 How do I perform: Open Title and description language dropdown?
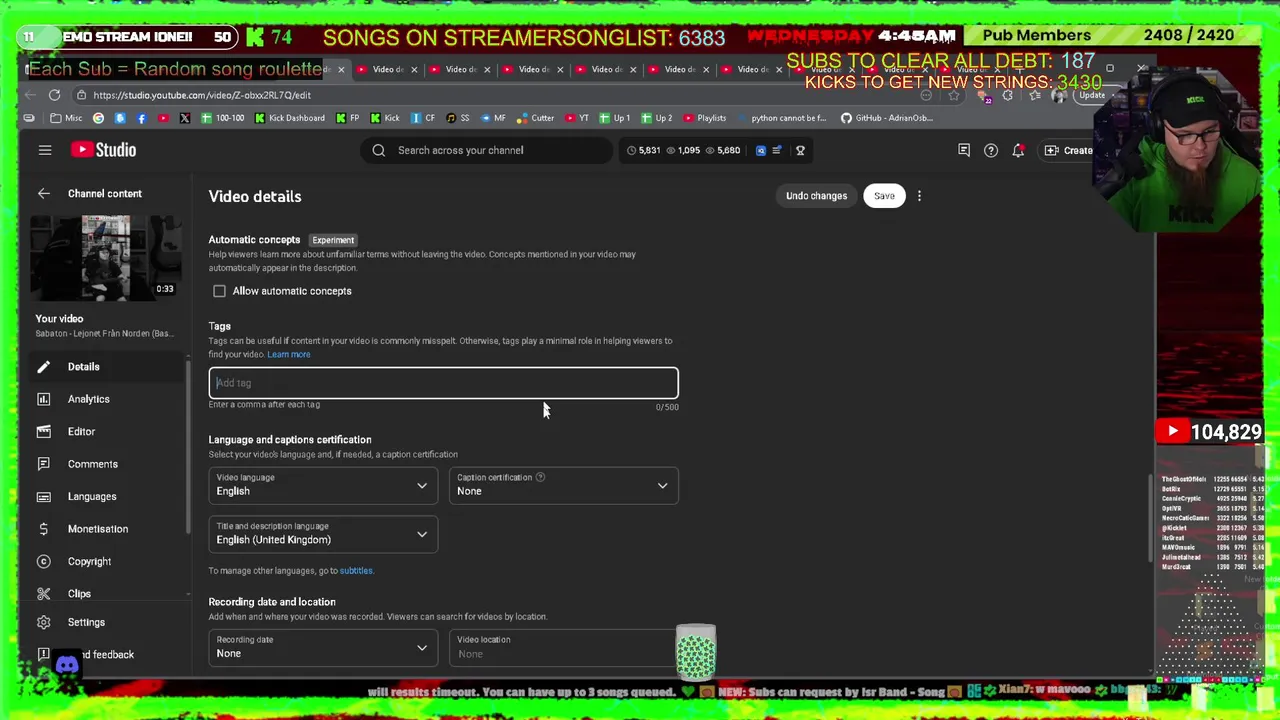tap(323, 533)
